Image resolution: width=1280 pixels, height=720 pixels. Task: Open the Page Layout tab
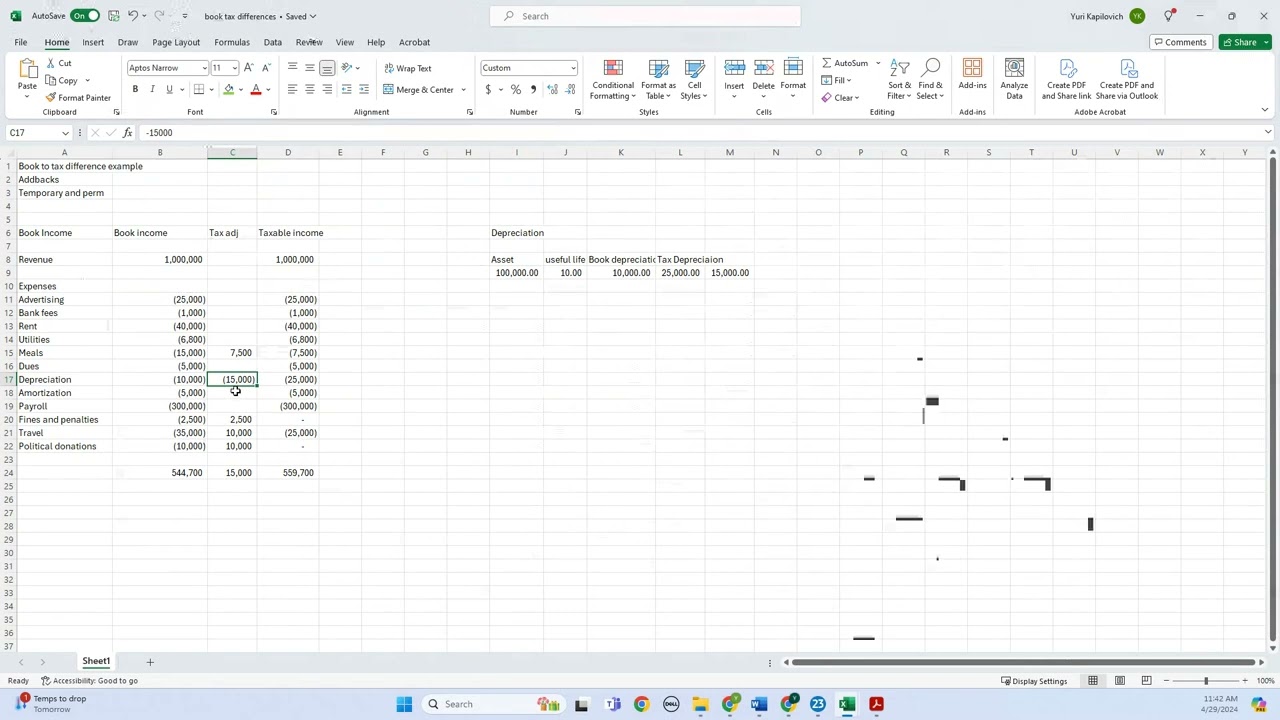pyautogui.click(x=176, y=42)
